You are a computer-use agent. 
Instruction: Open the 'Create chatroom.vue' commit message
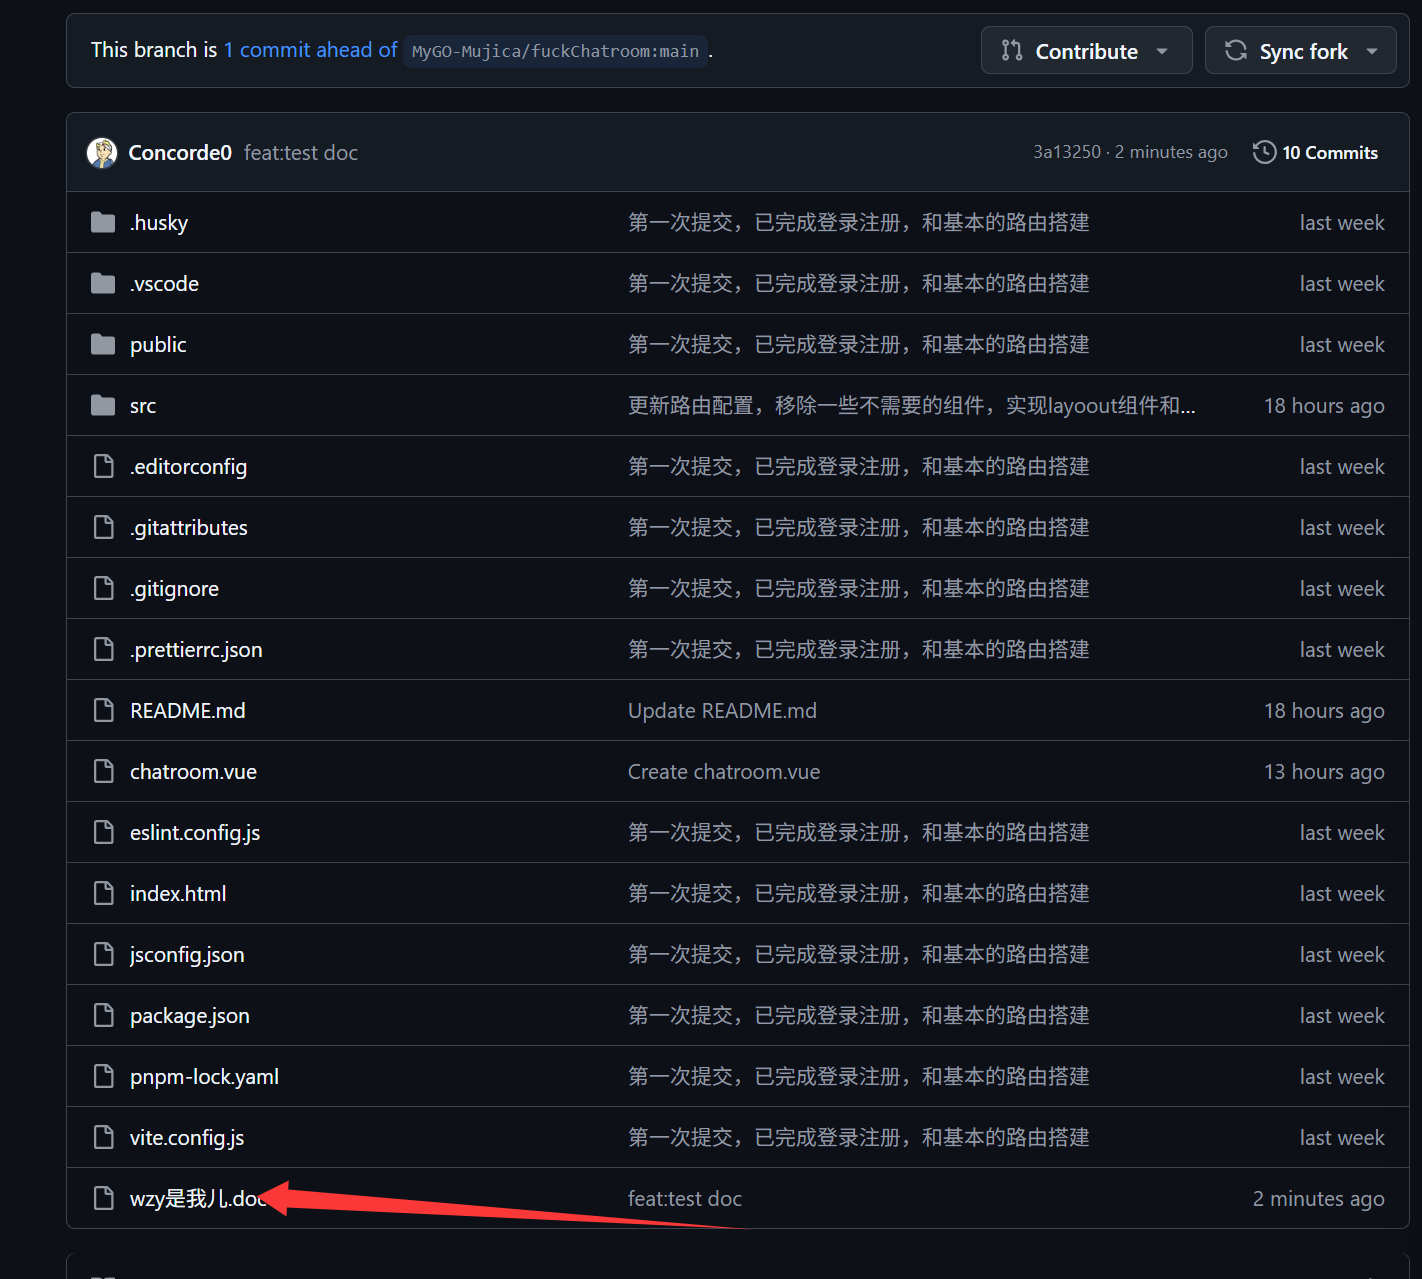[724, 772]
